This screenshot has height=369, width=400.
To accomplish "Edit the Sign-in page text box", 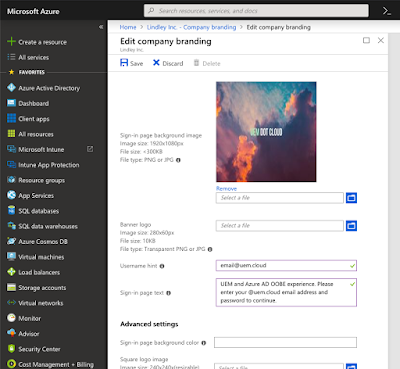I will click(286, 292).
